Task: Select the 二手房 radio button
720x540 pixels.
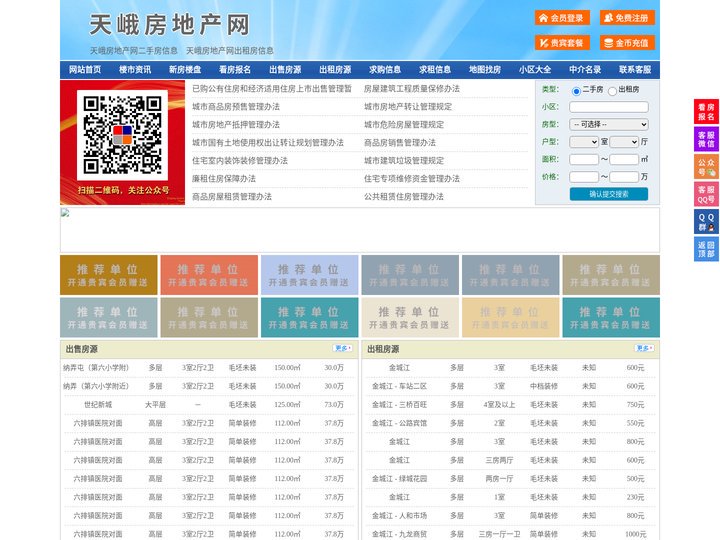Action: [576, 91]
